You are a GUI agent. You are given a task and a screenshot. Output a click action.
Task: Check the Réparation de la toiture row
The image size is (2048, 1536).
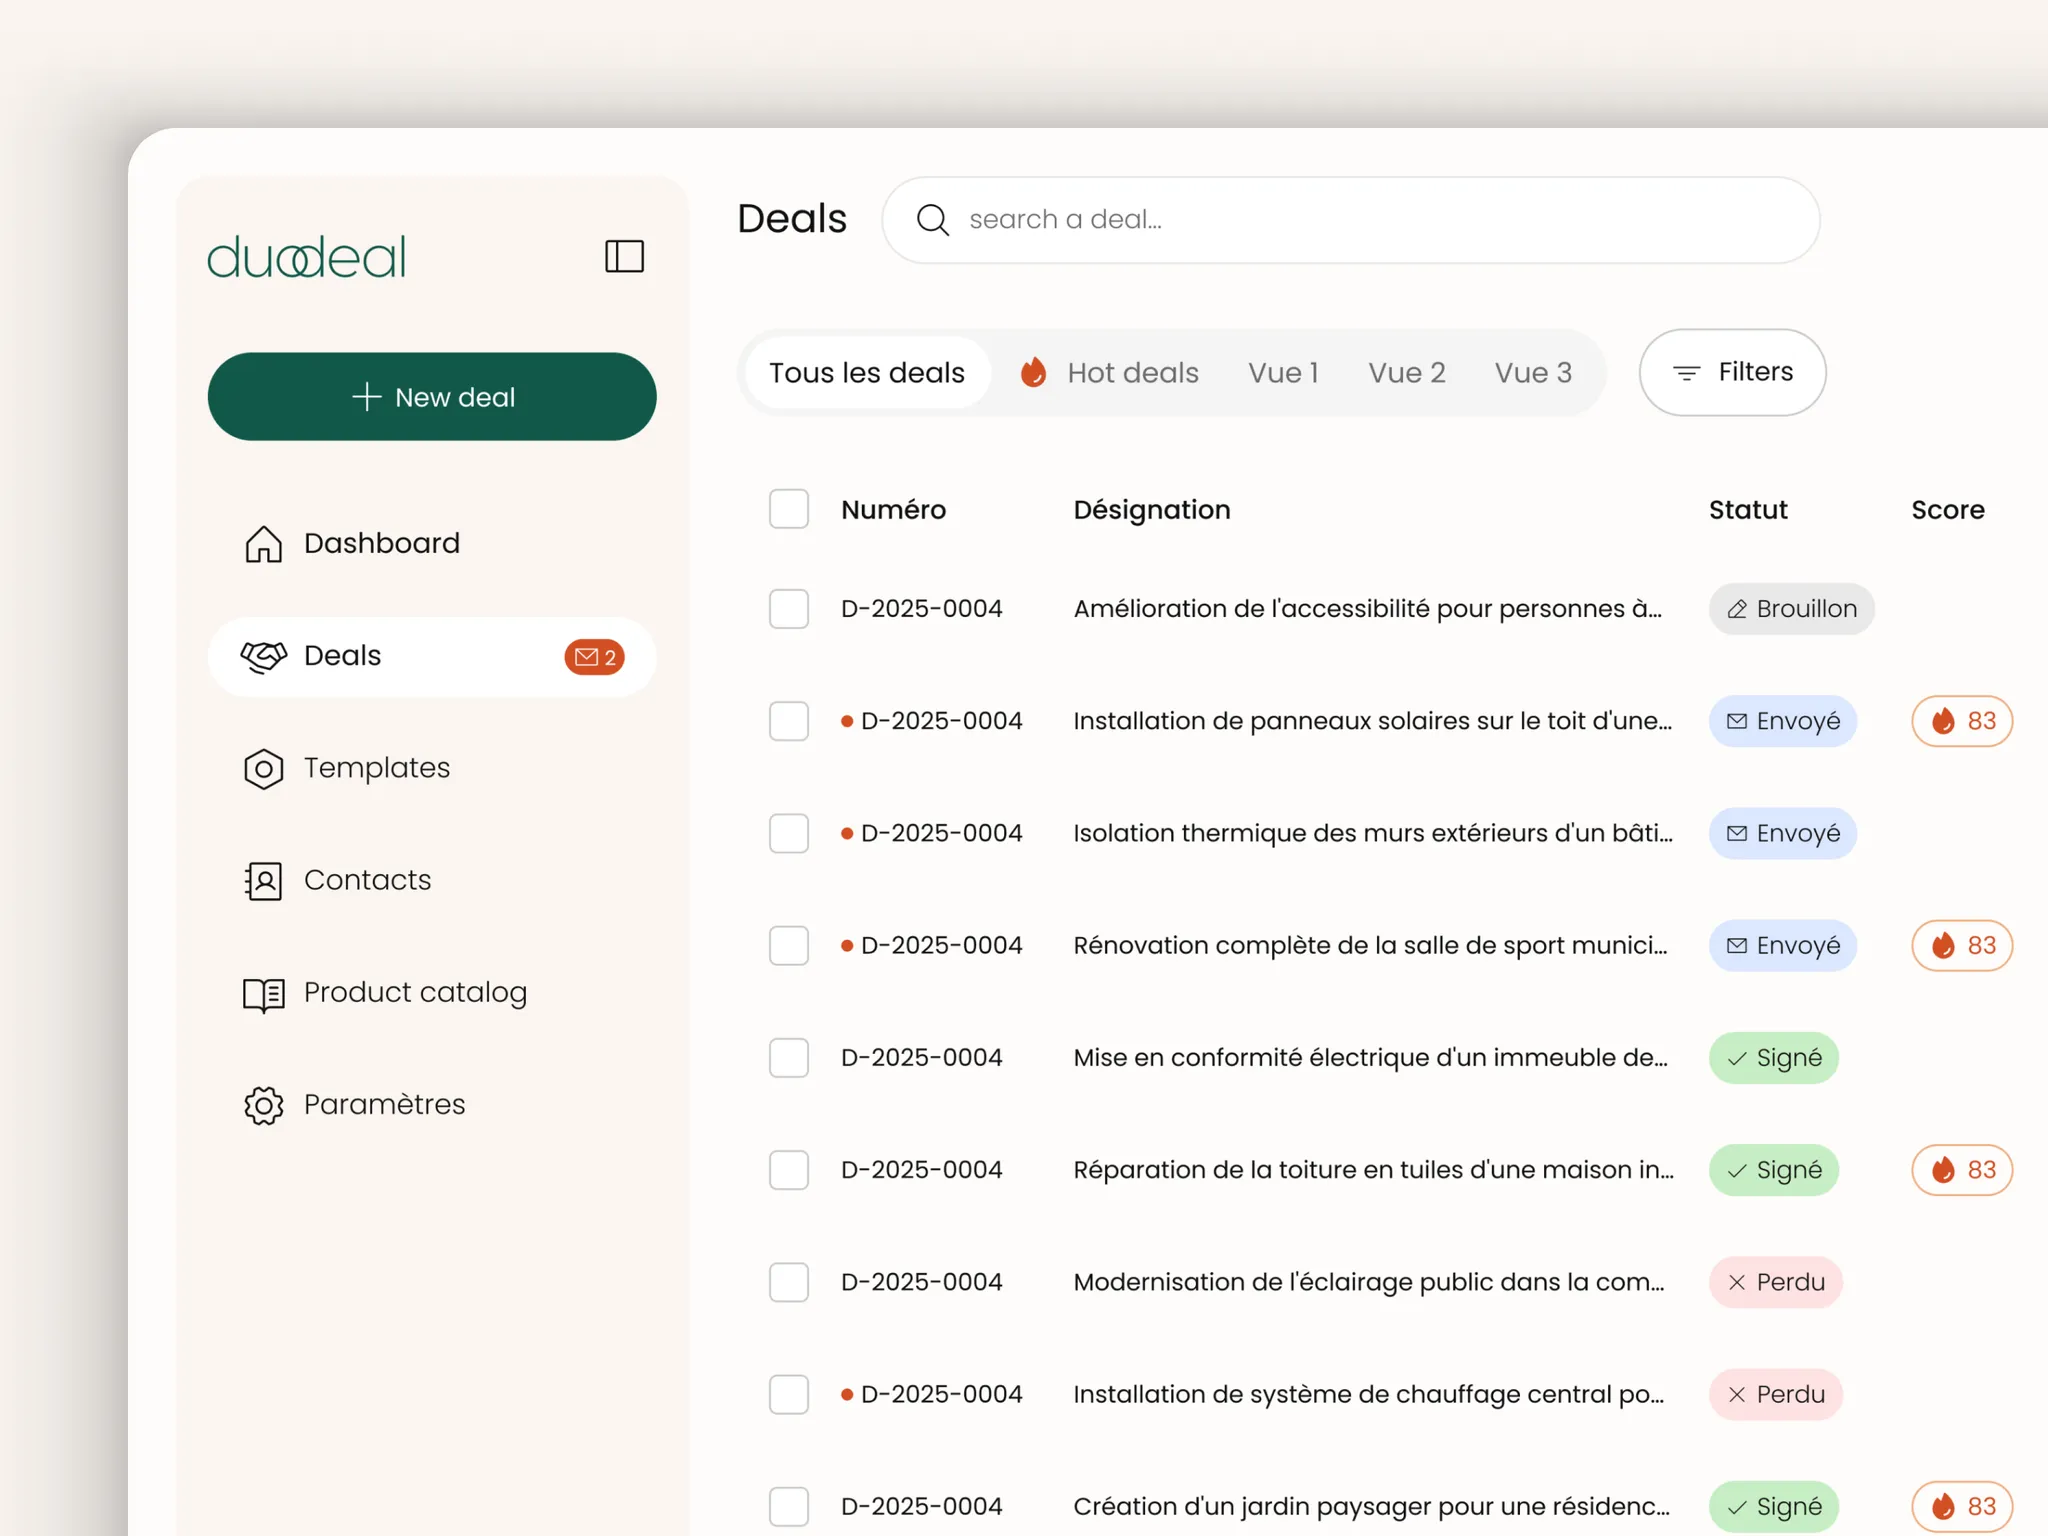[x=789, y=1170]
